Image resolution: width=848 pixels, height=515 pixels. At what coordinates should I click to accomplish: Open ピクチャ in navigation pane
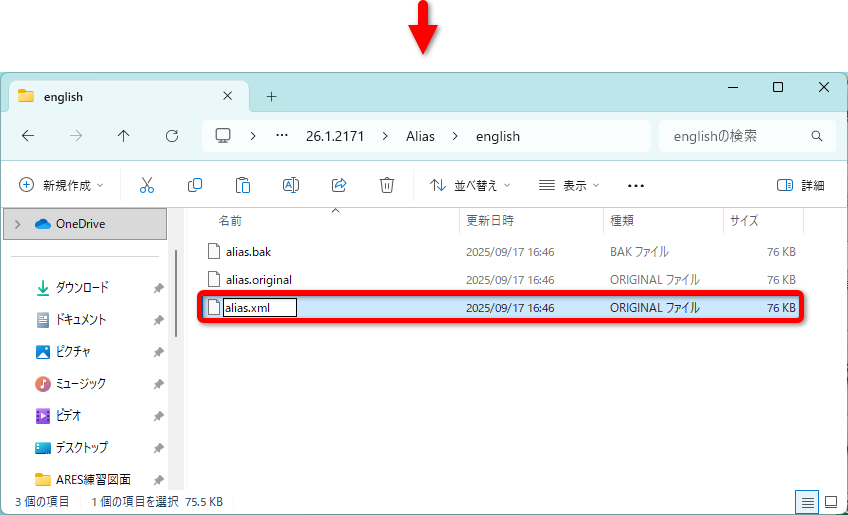(x=73, y=352)
